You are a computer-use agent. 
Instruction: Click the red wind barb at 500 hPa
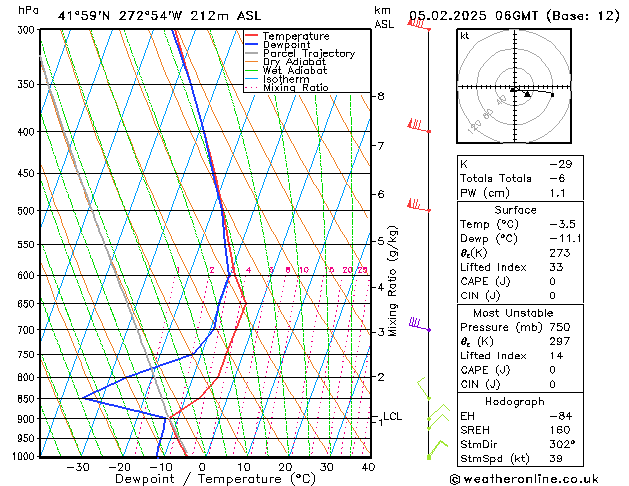pyautogui.click(x=419, y=205)
